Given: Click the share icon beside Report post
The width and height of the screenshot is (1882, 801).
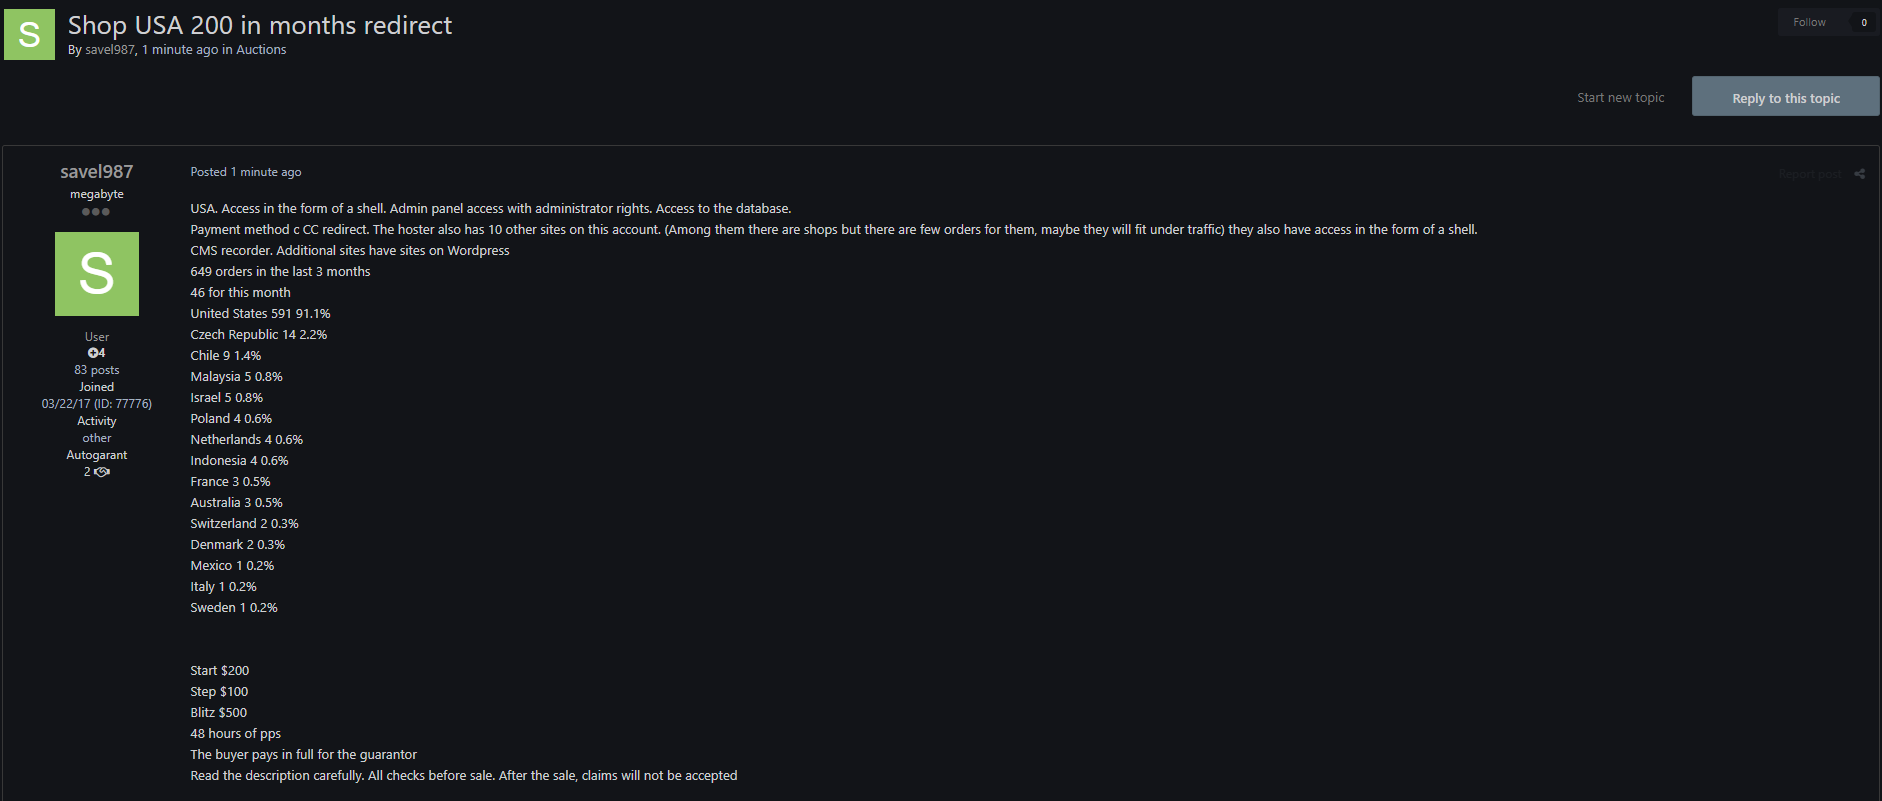Looking at the screenshot, I should 1859,174.
